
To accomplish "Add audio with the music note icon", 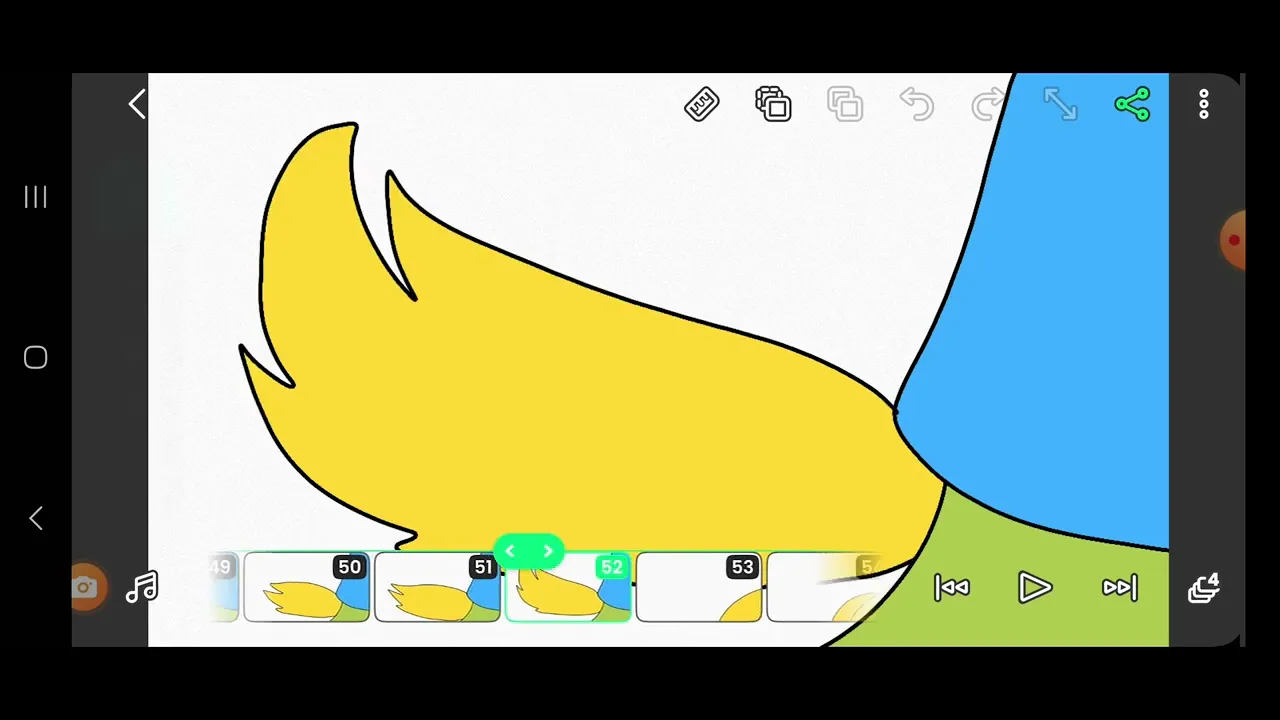I will point(142,588).
